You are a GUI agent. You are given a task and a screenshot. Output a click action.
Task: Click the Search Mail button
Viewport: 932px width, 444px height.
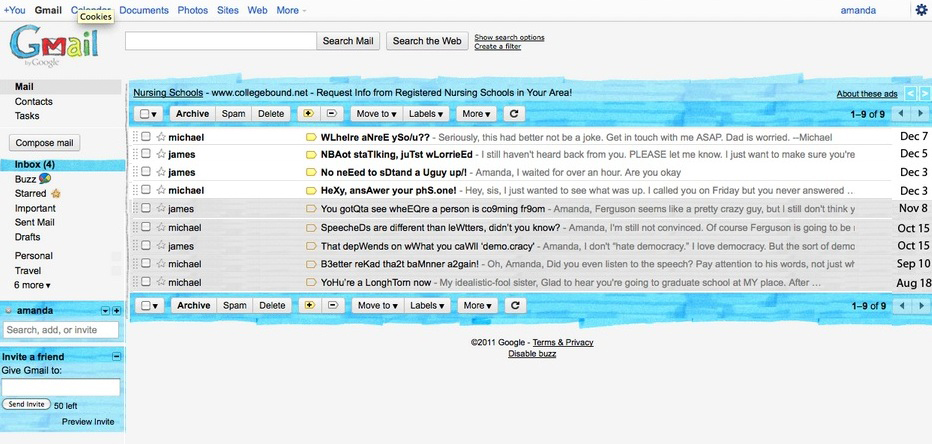click(348, 41)
